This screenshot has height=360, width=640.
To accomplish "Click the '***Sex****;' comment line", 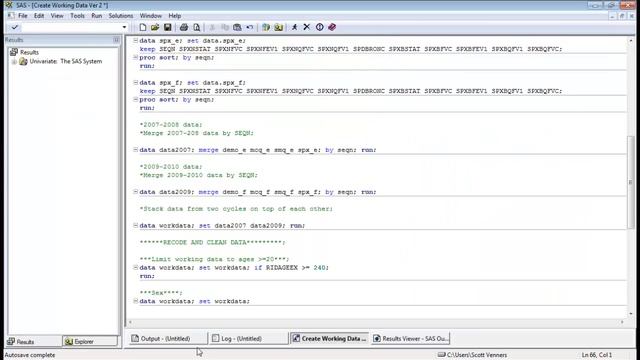I will 161,293.
